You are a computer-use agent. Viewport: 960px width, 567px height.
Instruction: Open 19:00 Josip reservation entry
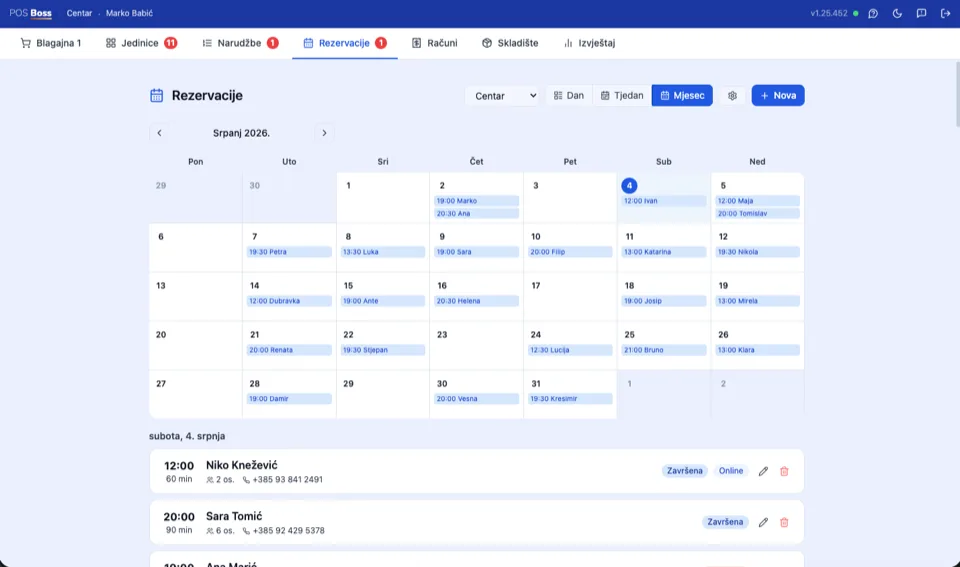[664, 301]
